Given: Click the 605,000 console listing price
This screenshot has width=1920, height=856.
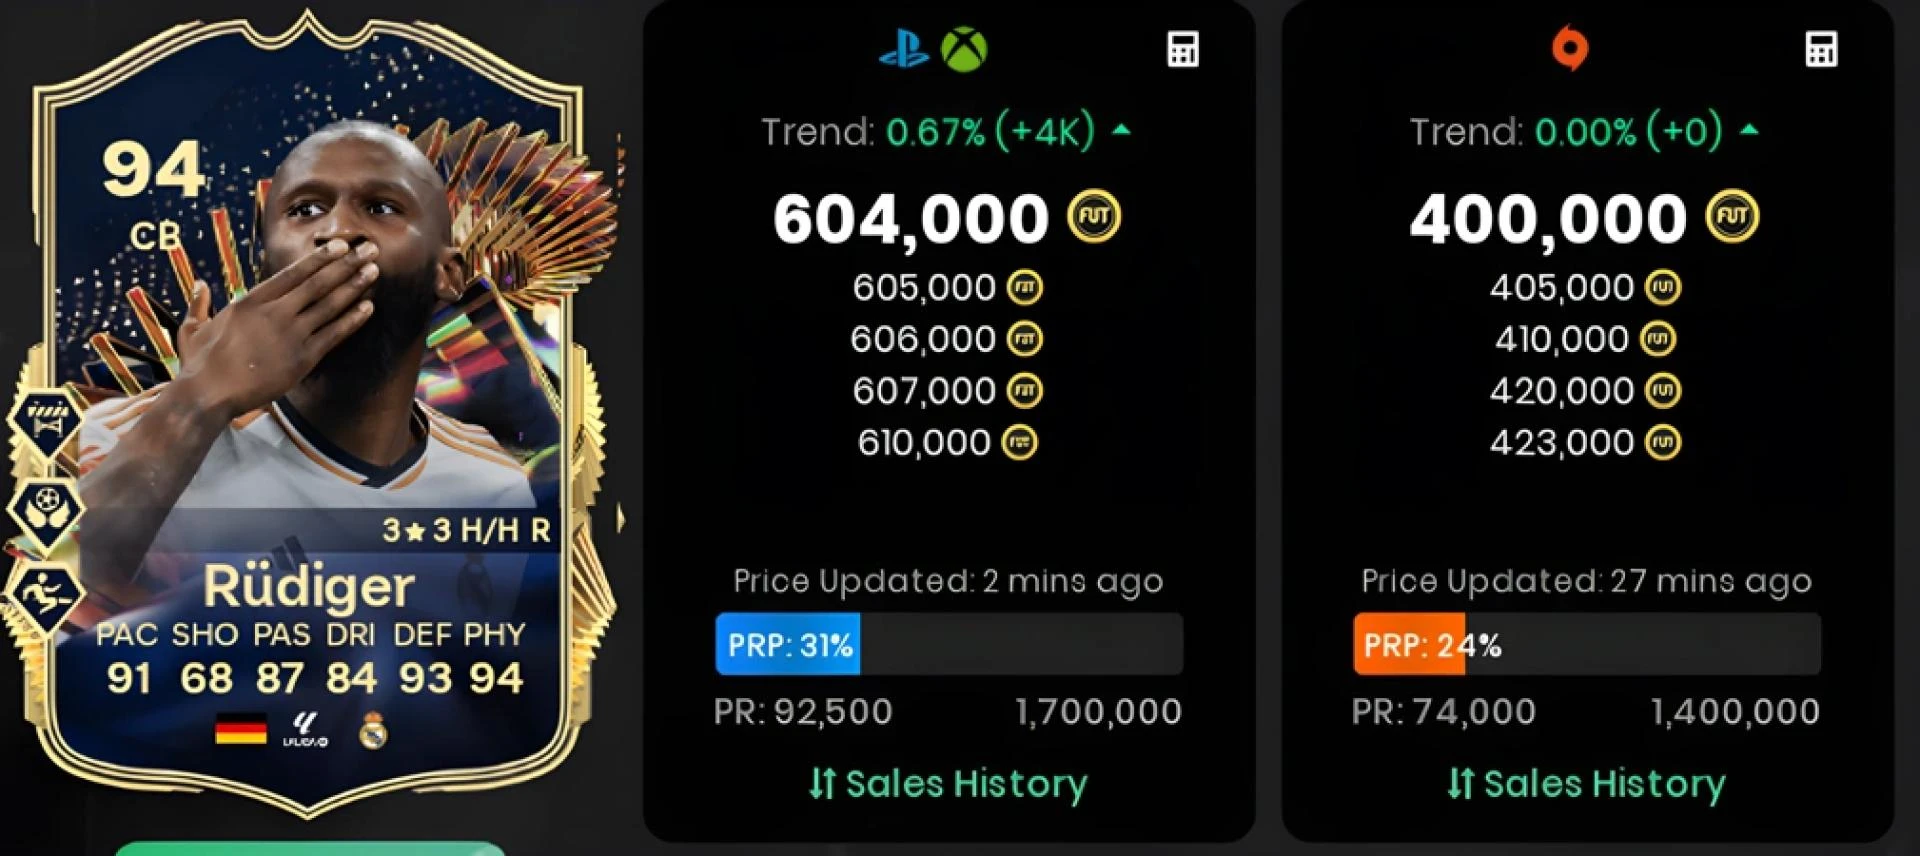Looking at the screenshot, I should coord(924,288).
